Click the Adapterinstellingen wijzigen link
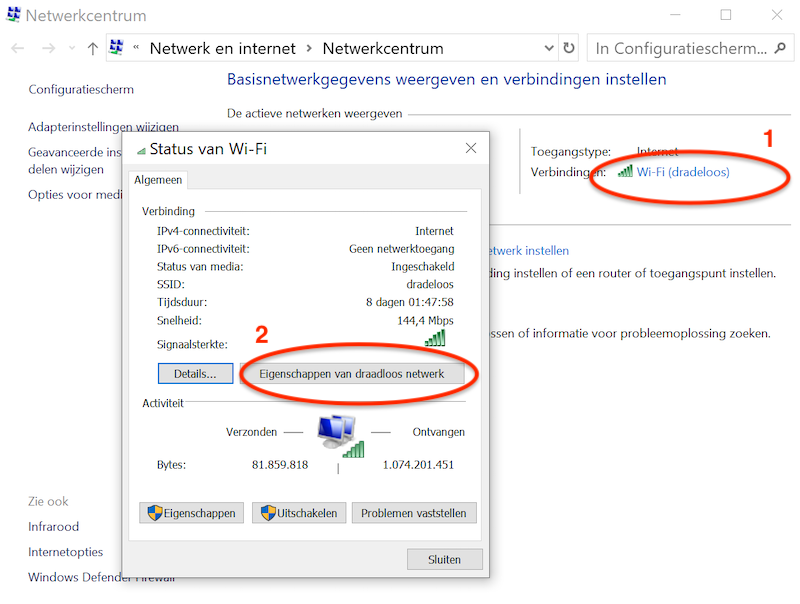Viewport: 800px width, 604px height. pos(103,127)
